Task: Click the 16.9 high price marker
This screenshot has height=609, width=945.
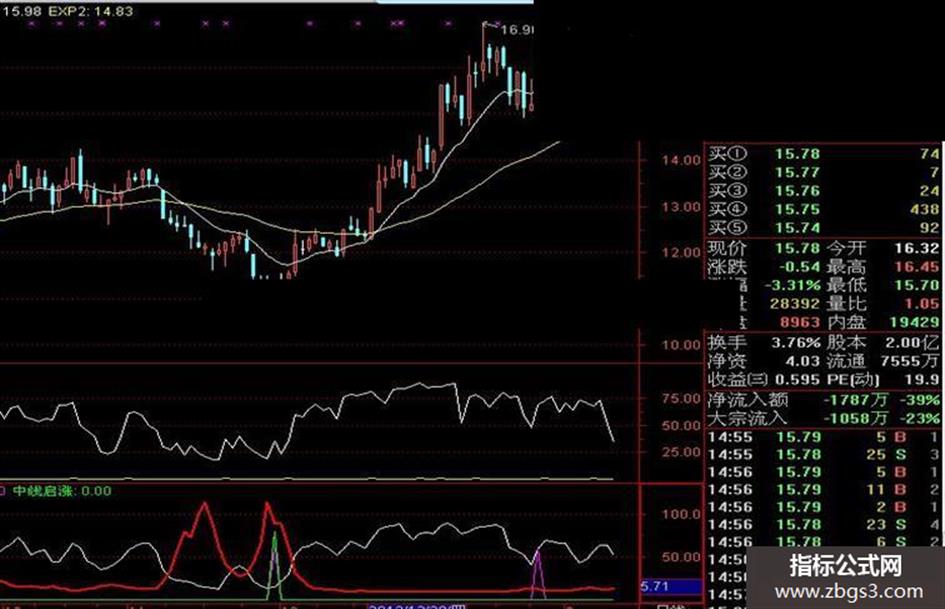Action: click(x=516, y=30)
